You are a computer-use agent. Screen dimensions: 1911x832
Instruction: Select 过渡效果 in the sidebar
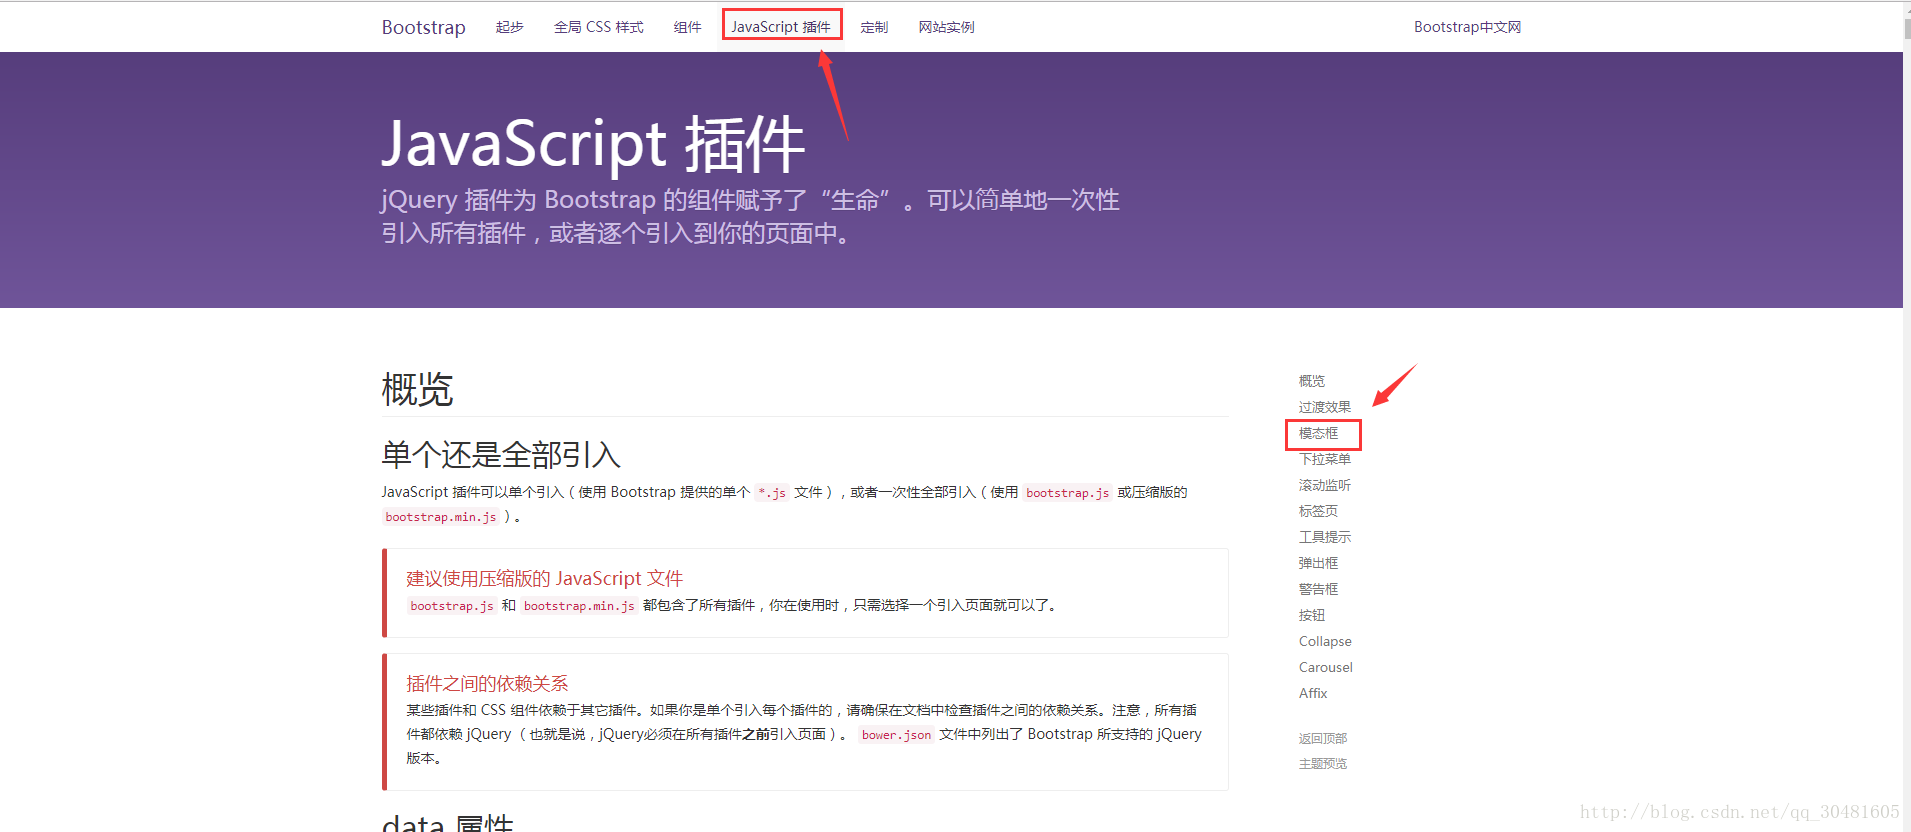[1324, 407]
